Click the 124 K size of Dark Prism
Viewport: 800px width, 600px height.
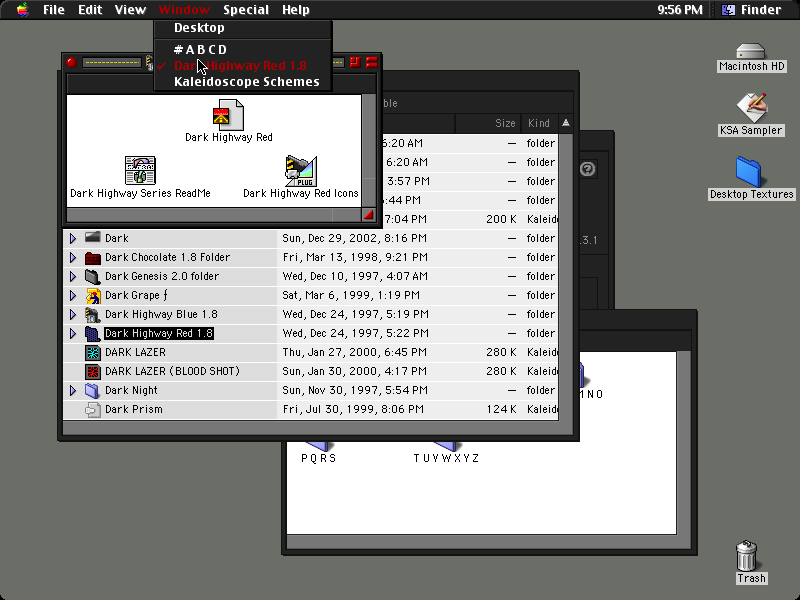502,409
